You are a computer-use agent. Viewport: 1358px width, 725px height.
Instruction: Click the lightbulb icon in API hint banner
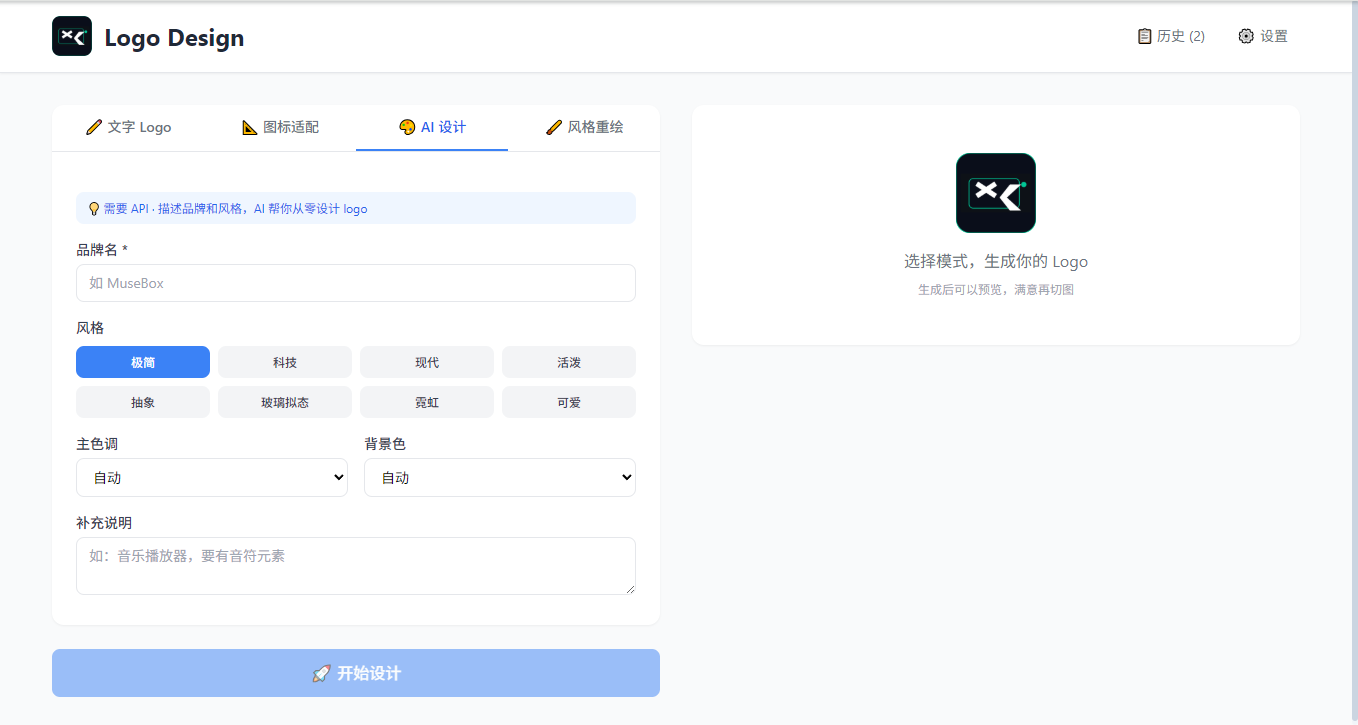(94, 209)
